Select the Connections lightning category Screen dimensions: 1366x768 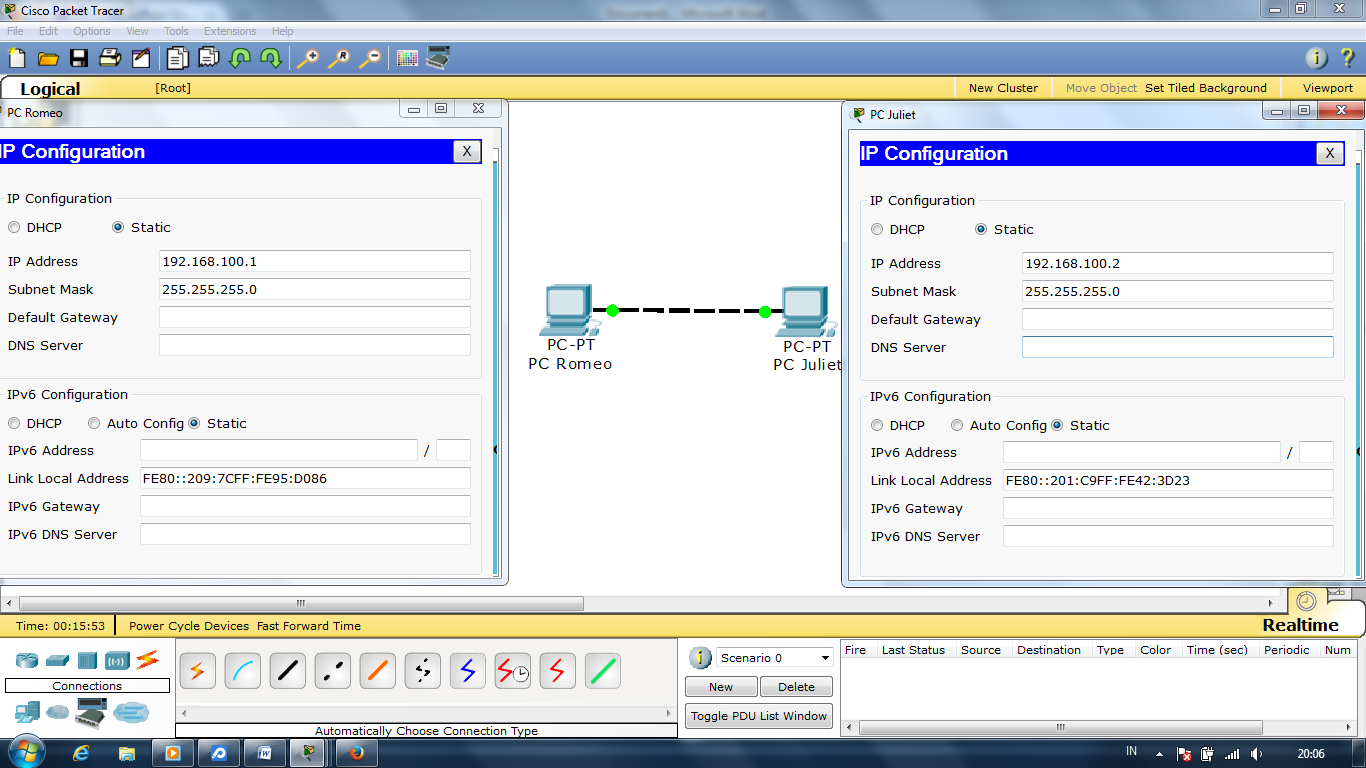pos(148,659)
